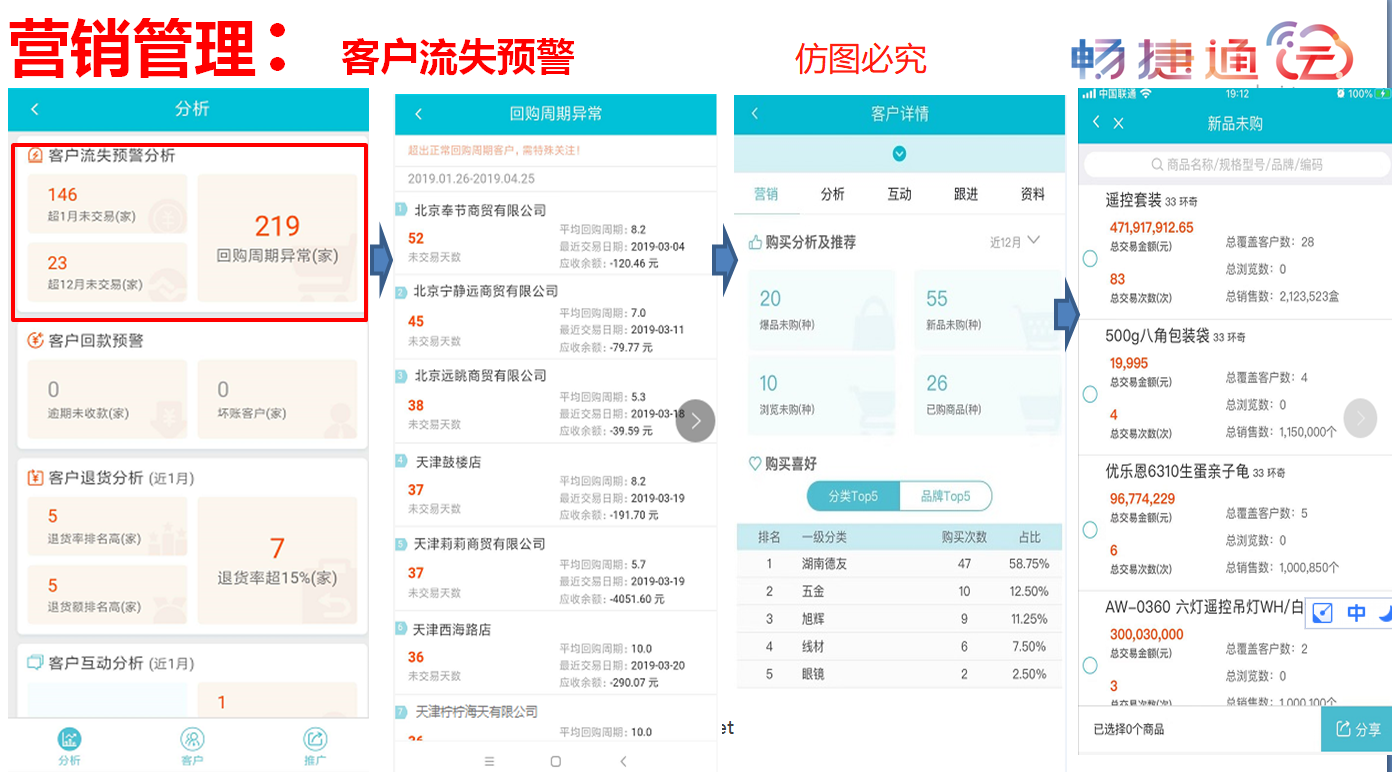Switch to the 品牌Top5 toggle

point(945,496)
